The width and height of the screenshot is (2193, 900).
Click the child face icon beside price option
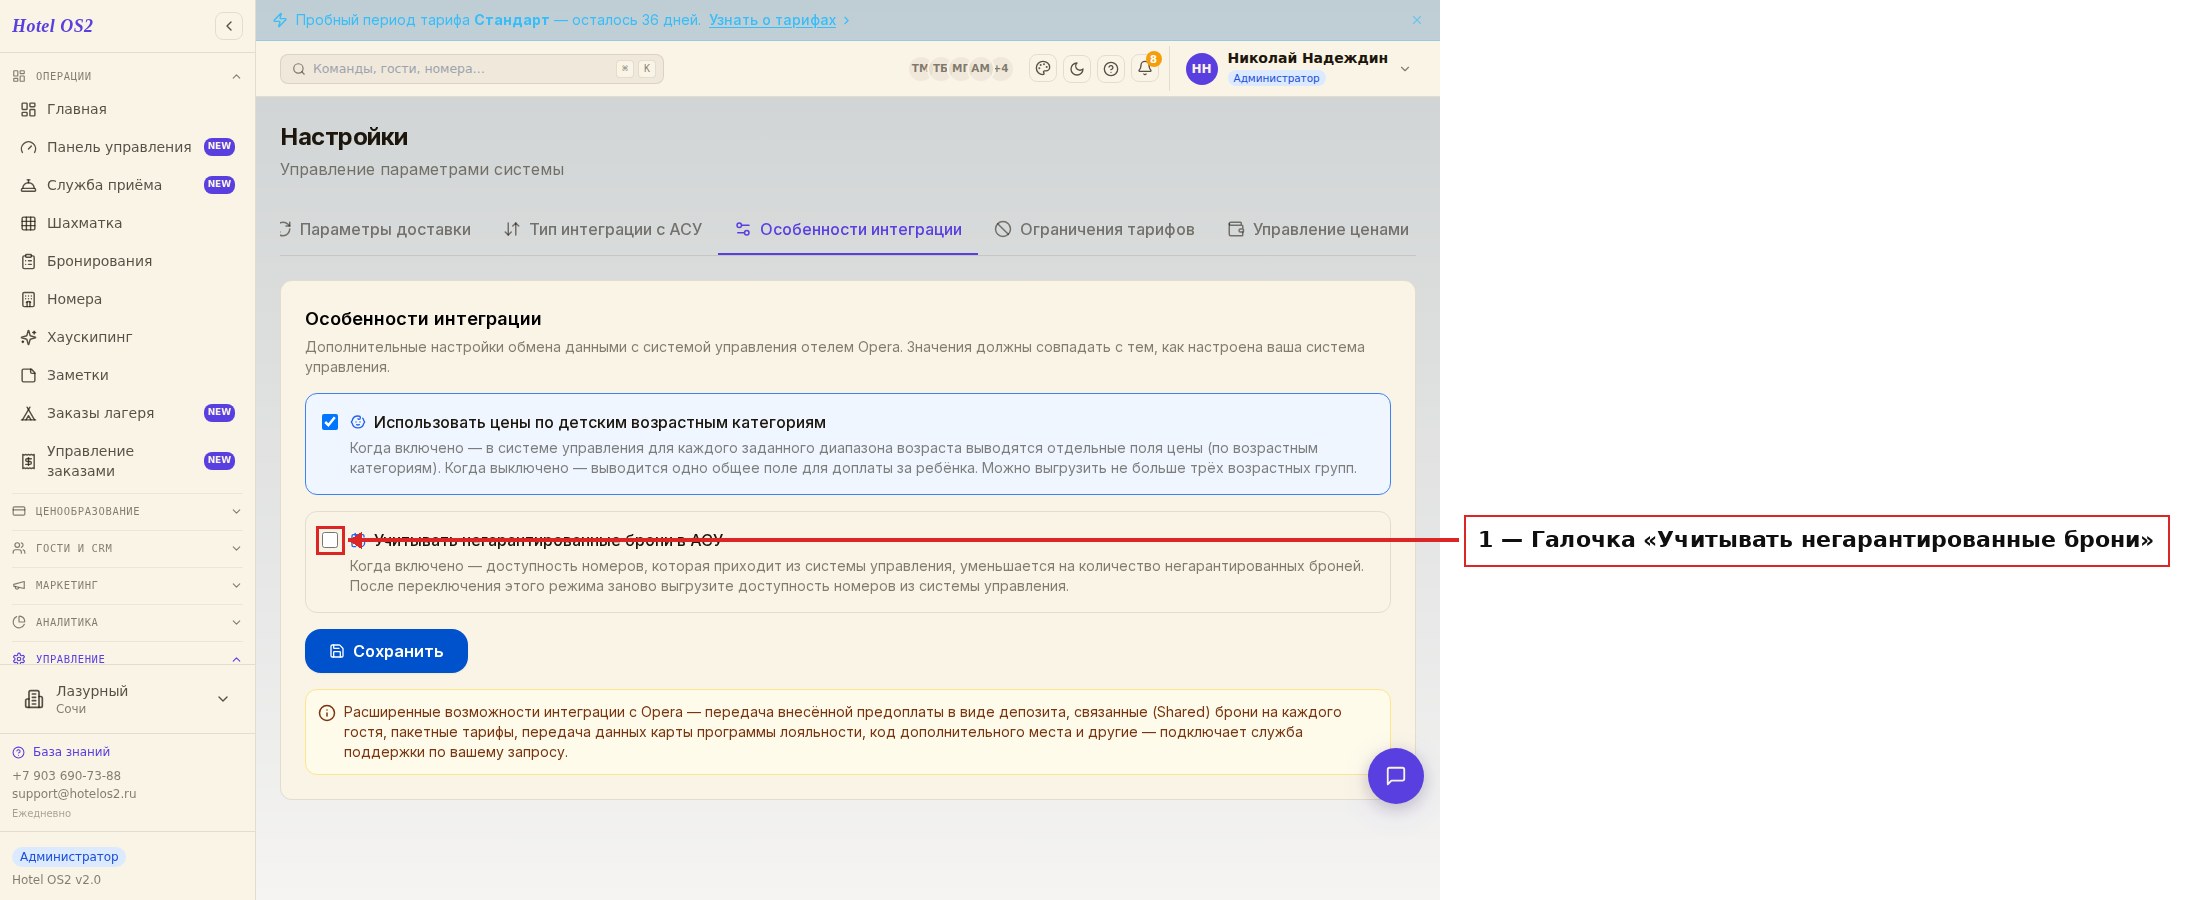pos(358,422)
